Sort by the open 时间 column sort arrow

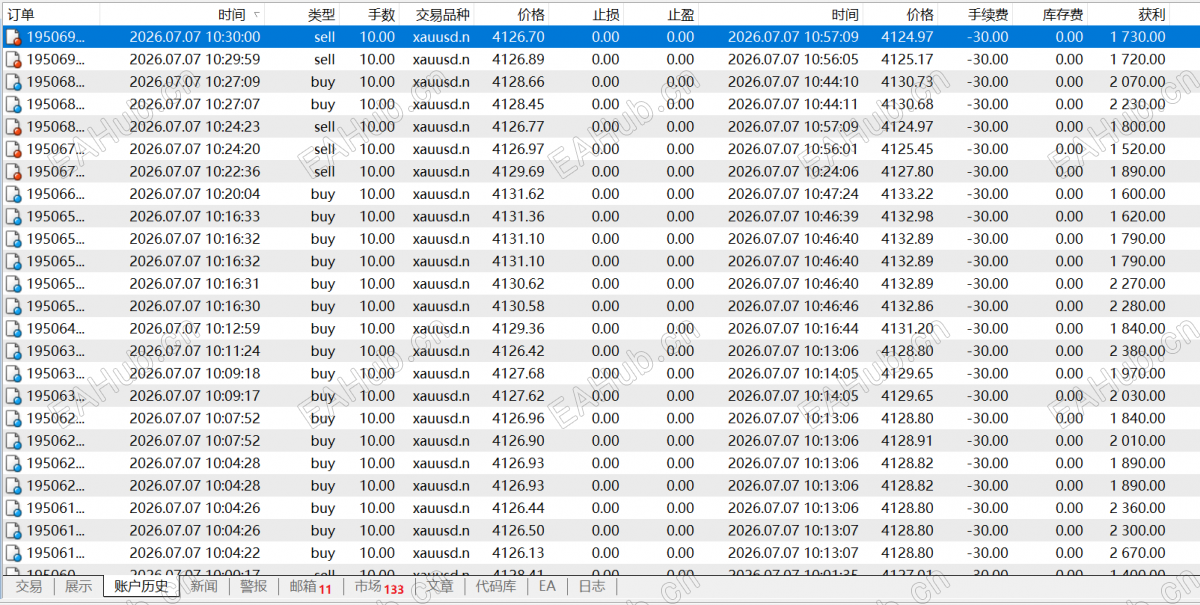257,15
